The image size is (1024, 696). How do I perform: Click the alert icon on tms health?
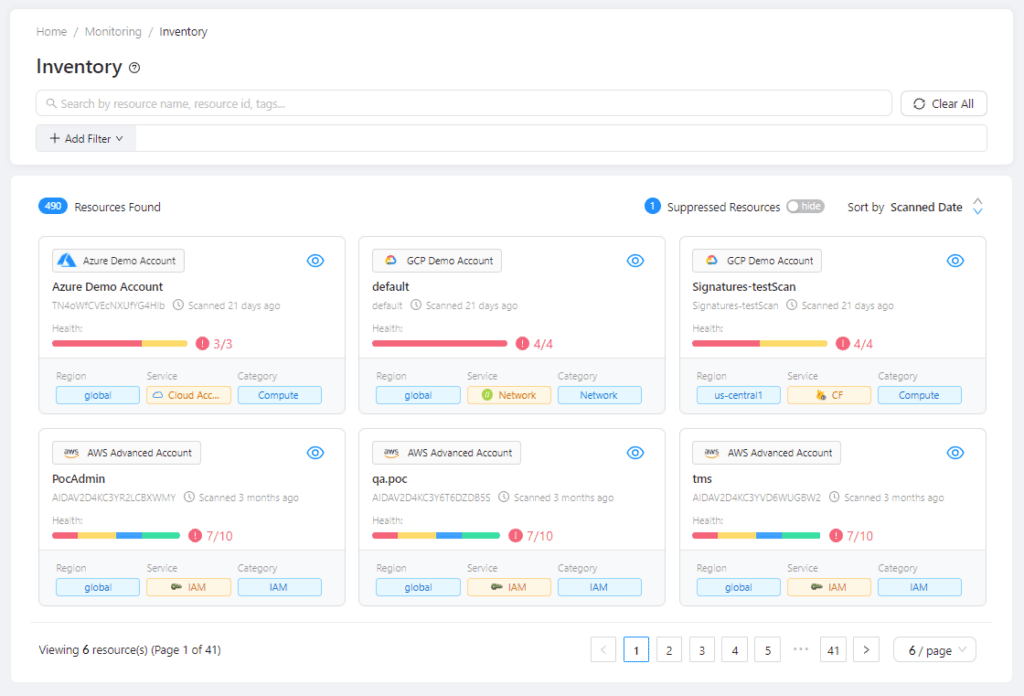click(x=836, y=535)
